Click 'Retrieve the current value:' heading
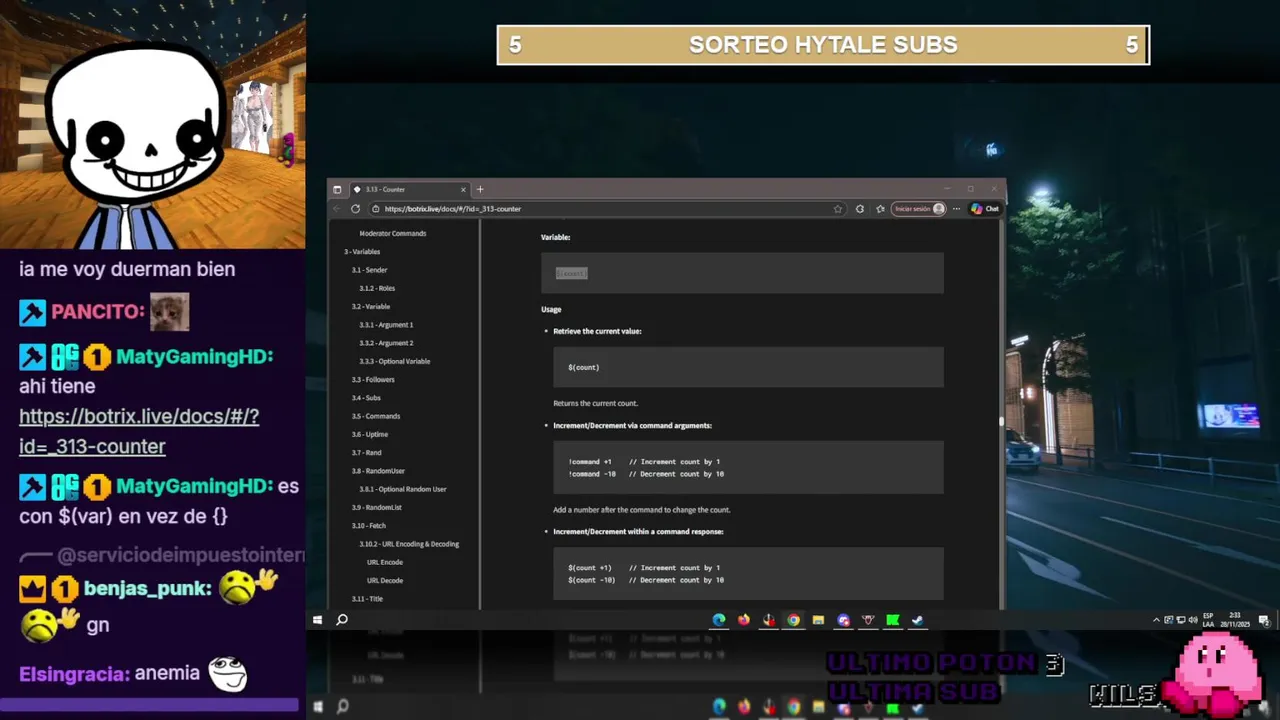 point(597,331)
